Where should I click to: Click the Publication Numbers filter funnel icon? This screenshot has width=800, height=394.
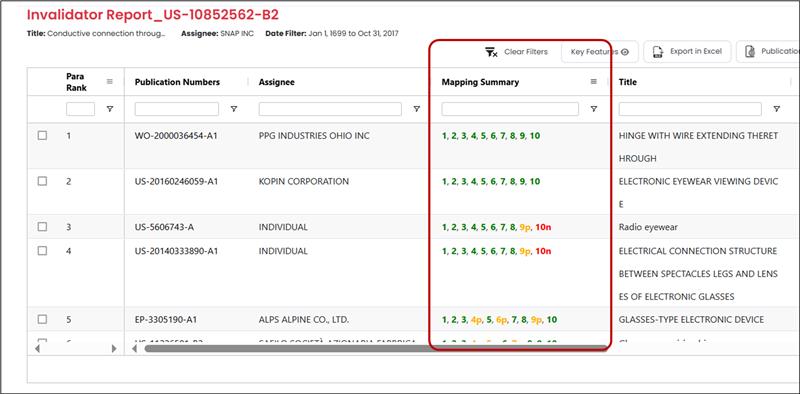tap(234, 109)
